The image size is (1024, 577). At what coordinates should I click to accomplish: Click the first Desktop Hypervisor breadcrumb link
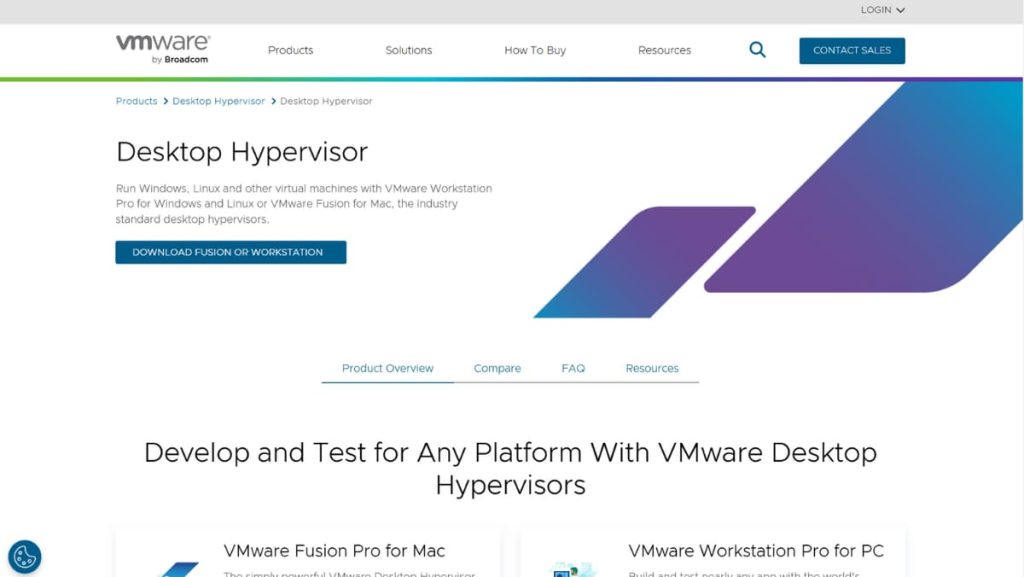click(218, 101)
